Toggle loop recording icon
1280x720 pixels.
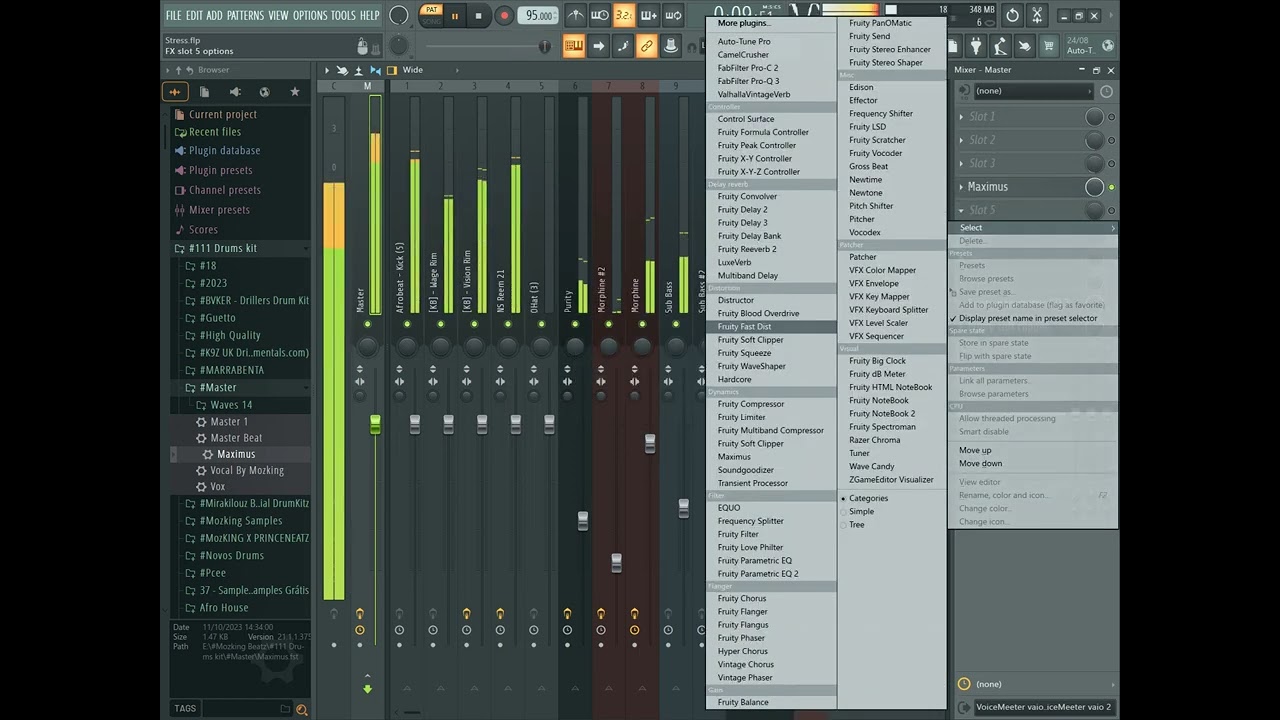pos(673,16)
